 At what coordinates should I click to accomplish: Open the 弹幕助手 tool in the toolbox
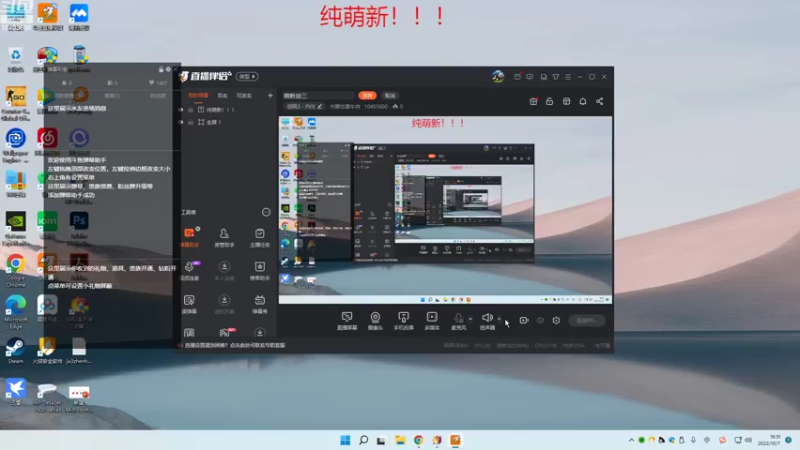click(190, 237)
